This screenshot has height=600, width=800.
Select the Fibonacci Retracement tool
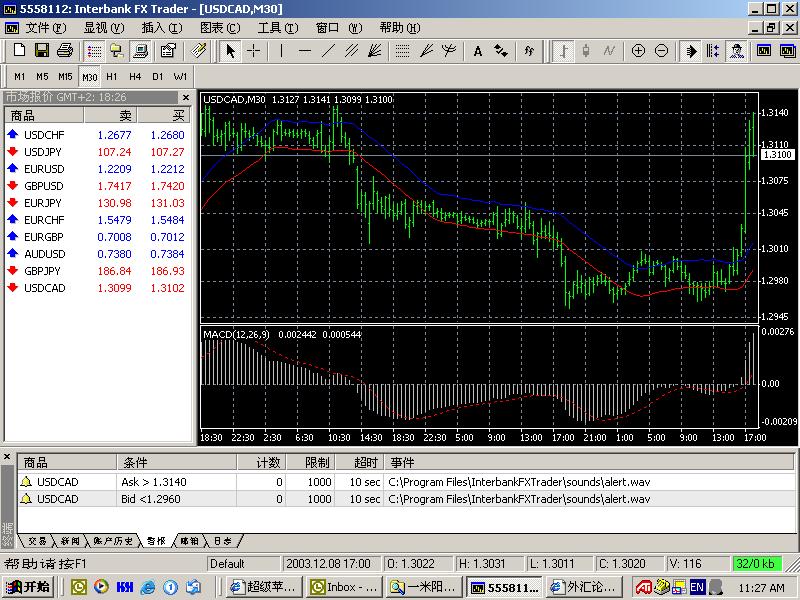(403, 51)
